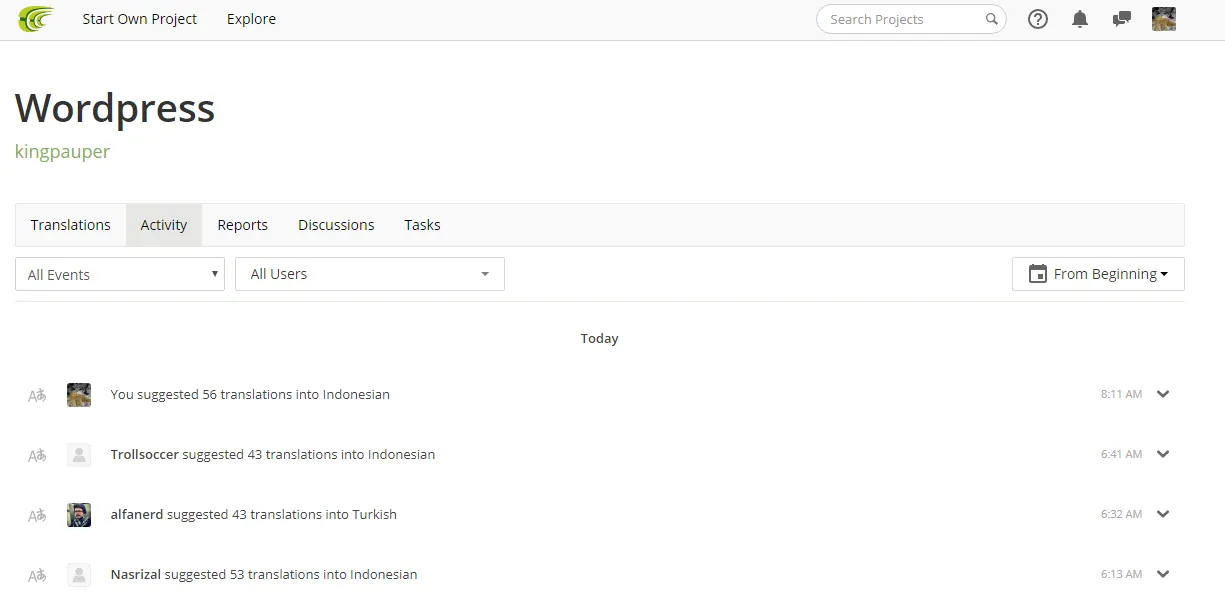Click the Today date heading
The image size is (1225, 609).
pyautogui.click(x=599, y=339)
